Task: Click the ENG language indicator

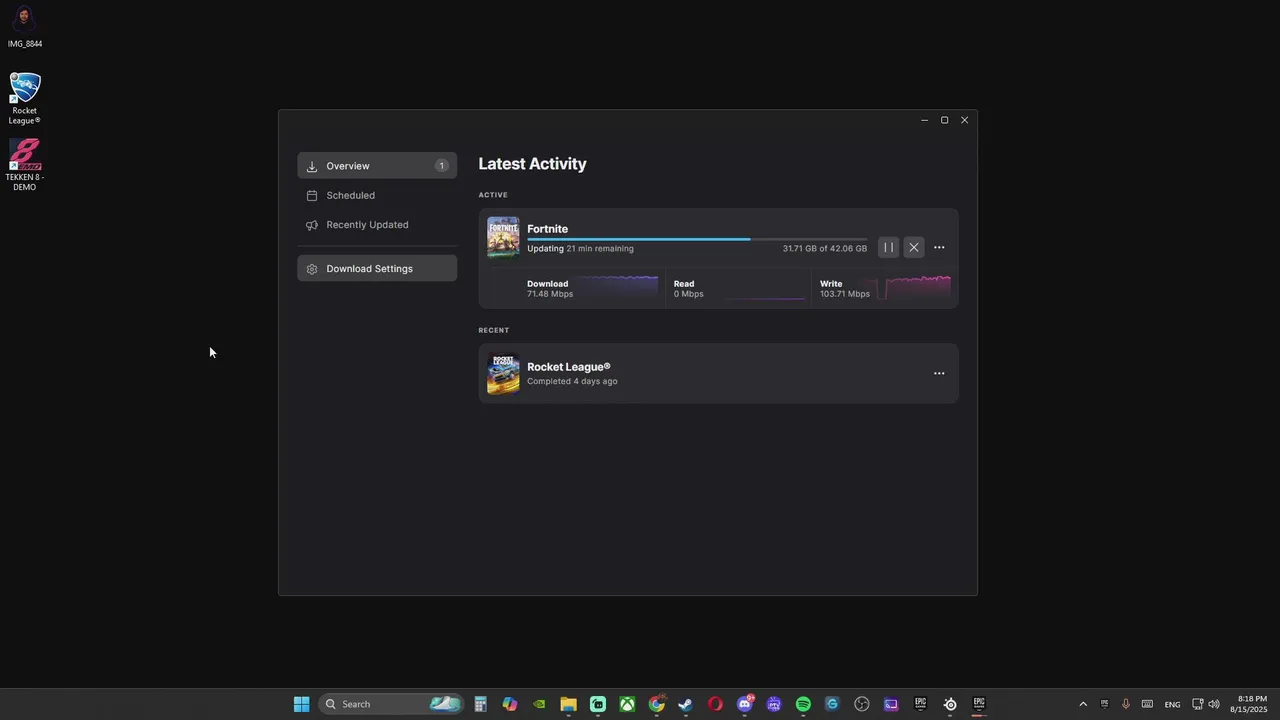Action: 1172,705
